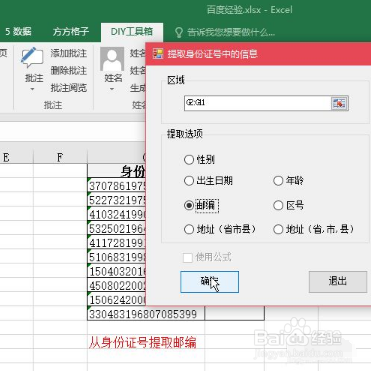Click the 区域 range input field
The width and height of the screenshot is (371, 371).
click(x=257, y=103)
